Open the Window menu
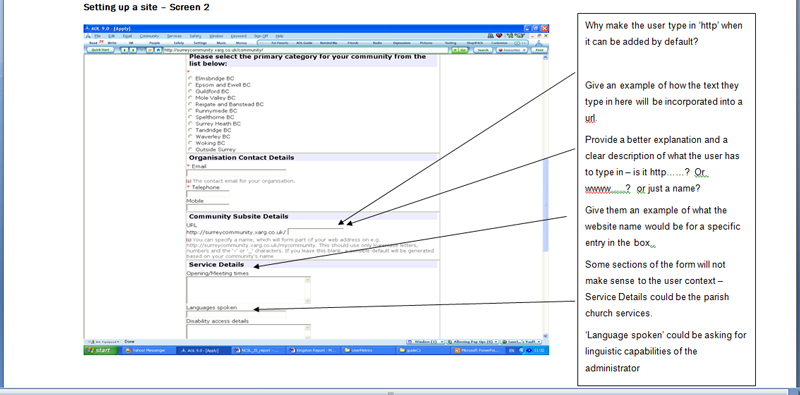The height and width of the screenshot is (395, 800). 216,36
